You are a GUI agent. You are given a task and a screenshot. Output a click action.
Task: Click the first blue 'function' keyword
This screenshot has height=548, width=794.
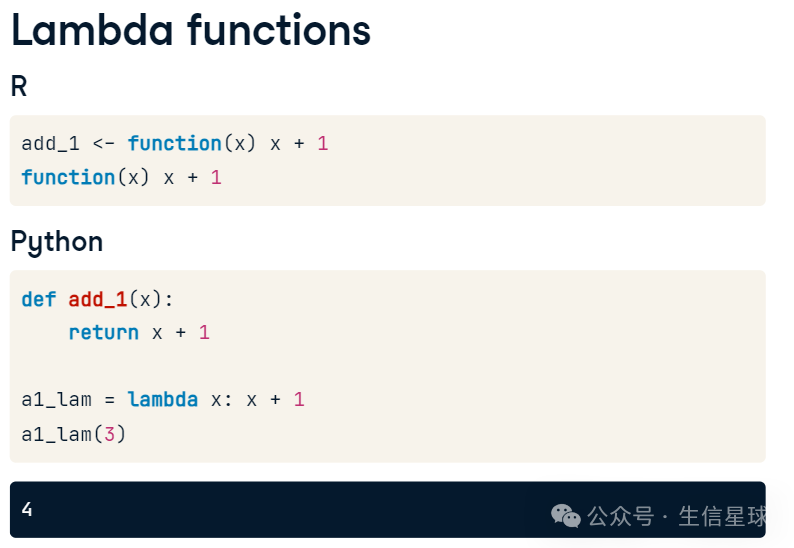(174, 144)
